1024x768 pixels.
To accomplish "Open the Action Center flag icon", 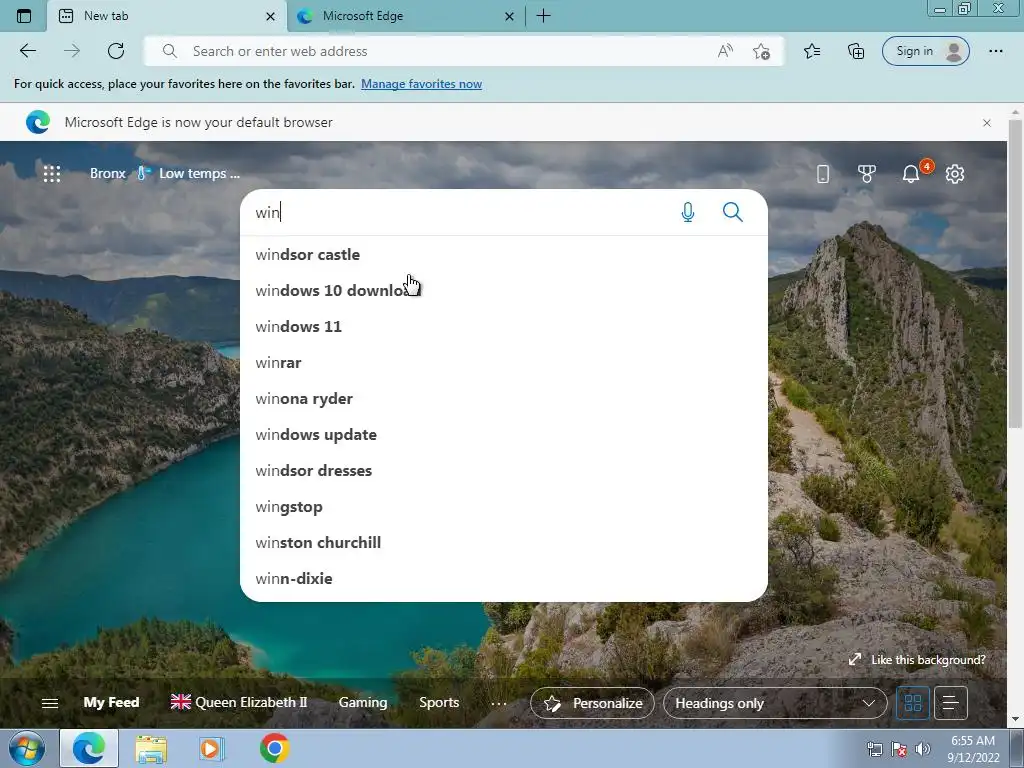I will point(899,749).
